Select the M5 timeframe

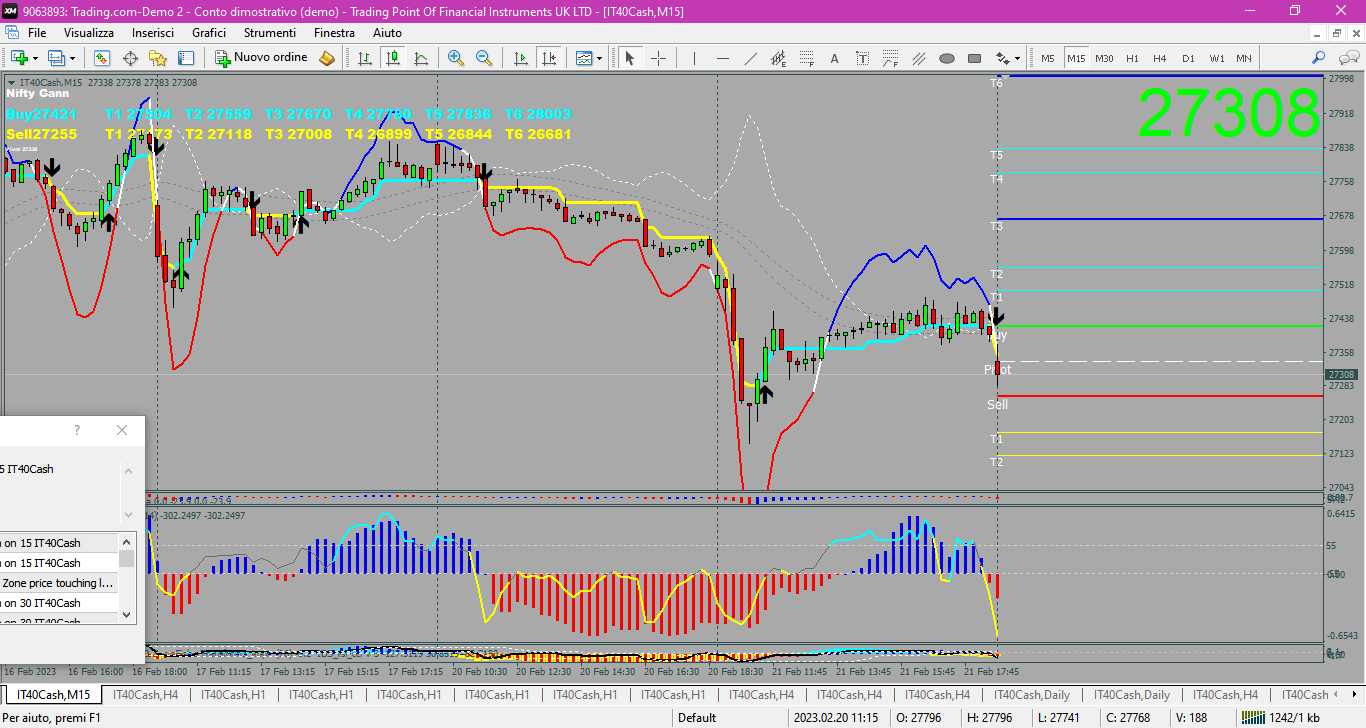[x=1048, y=58]
